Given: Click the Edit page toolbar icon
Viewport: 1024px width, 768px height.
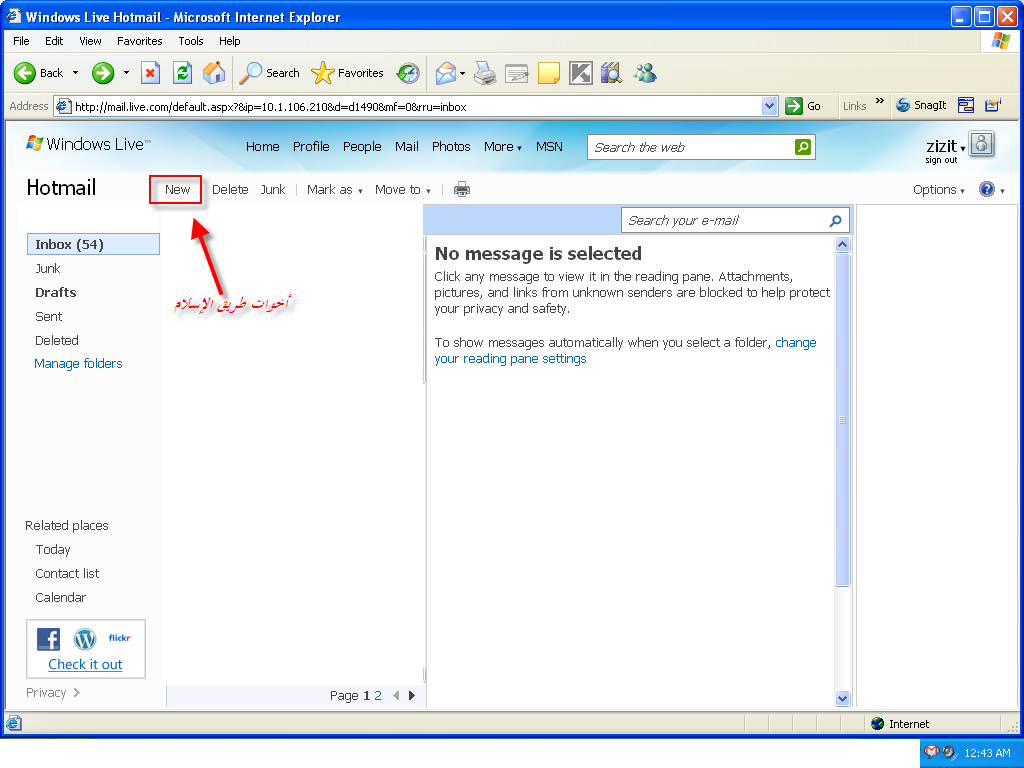Looking at the screenshot, I should 517,72.
